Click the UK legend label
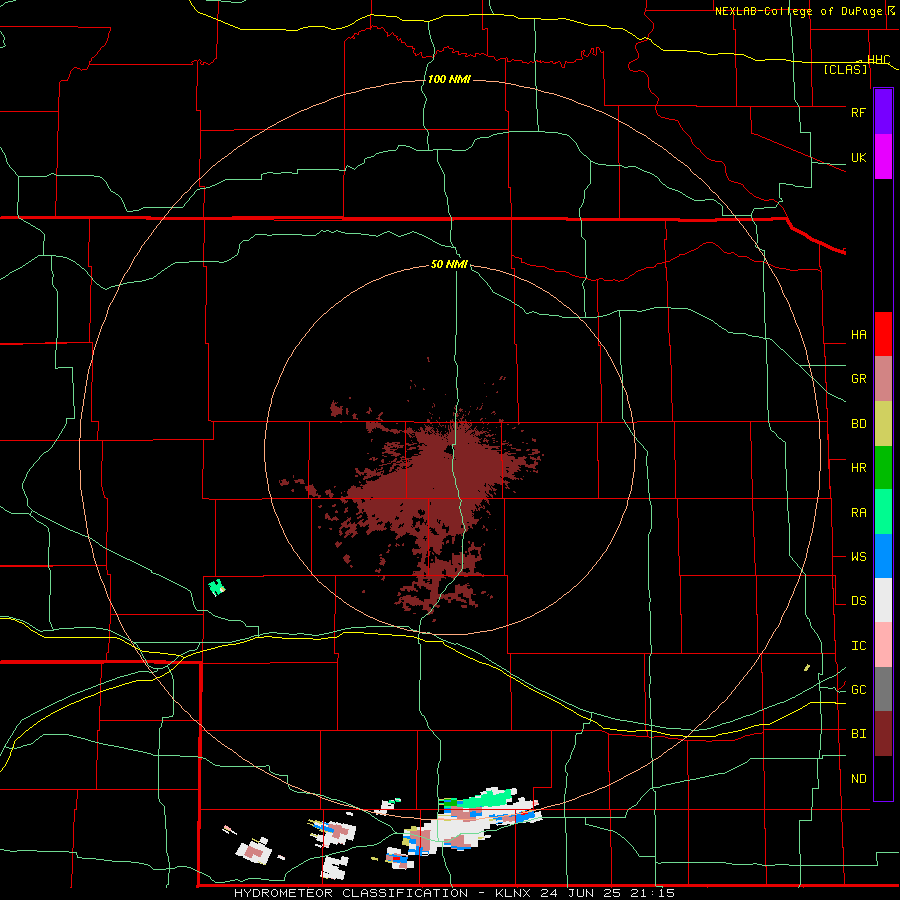The height and width of the screenshot is (900, 900). (858, 158)
